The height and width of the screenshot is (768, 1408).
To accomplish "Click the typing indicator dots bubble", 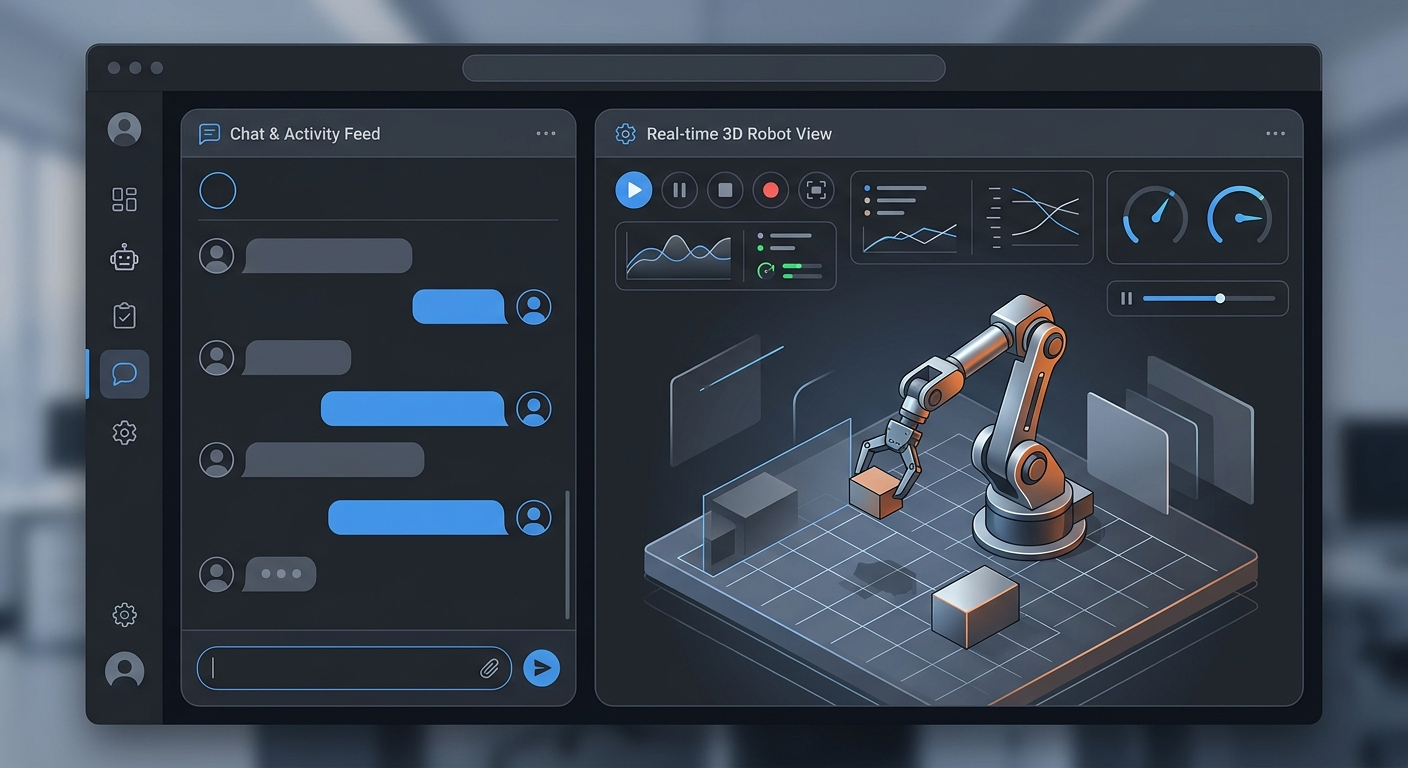I will click(280, 574).
